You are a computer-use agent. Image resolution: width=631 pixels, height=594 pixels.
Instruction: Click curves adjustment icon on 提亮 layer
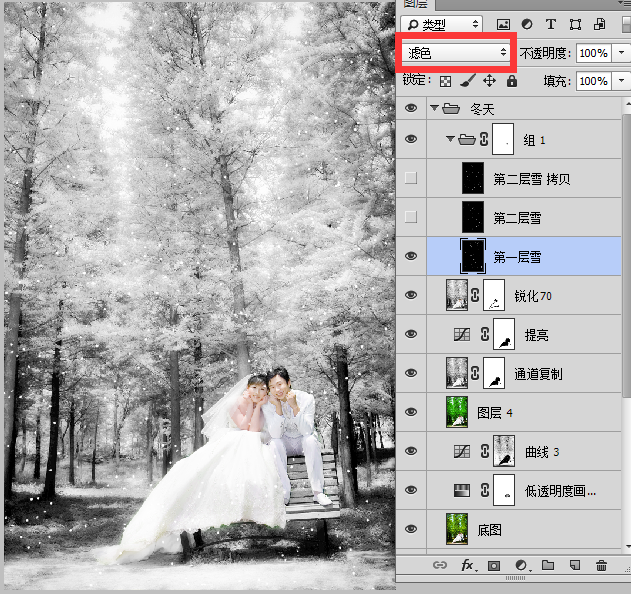point(462,334)
